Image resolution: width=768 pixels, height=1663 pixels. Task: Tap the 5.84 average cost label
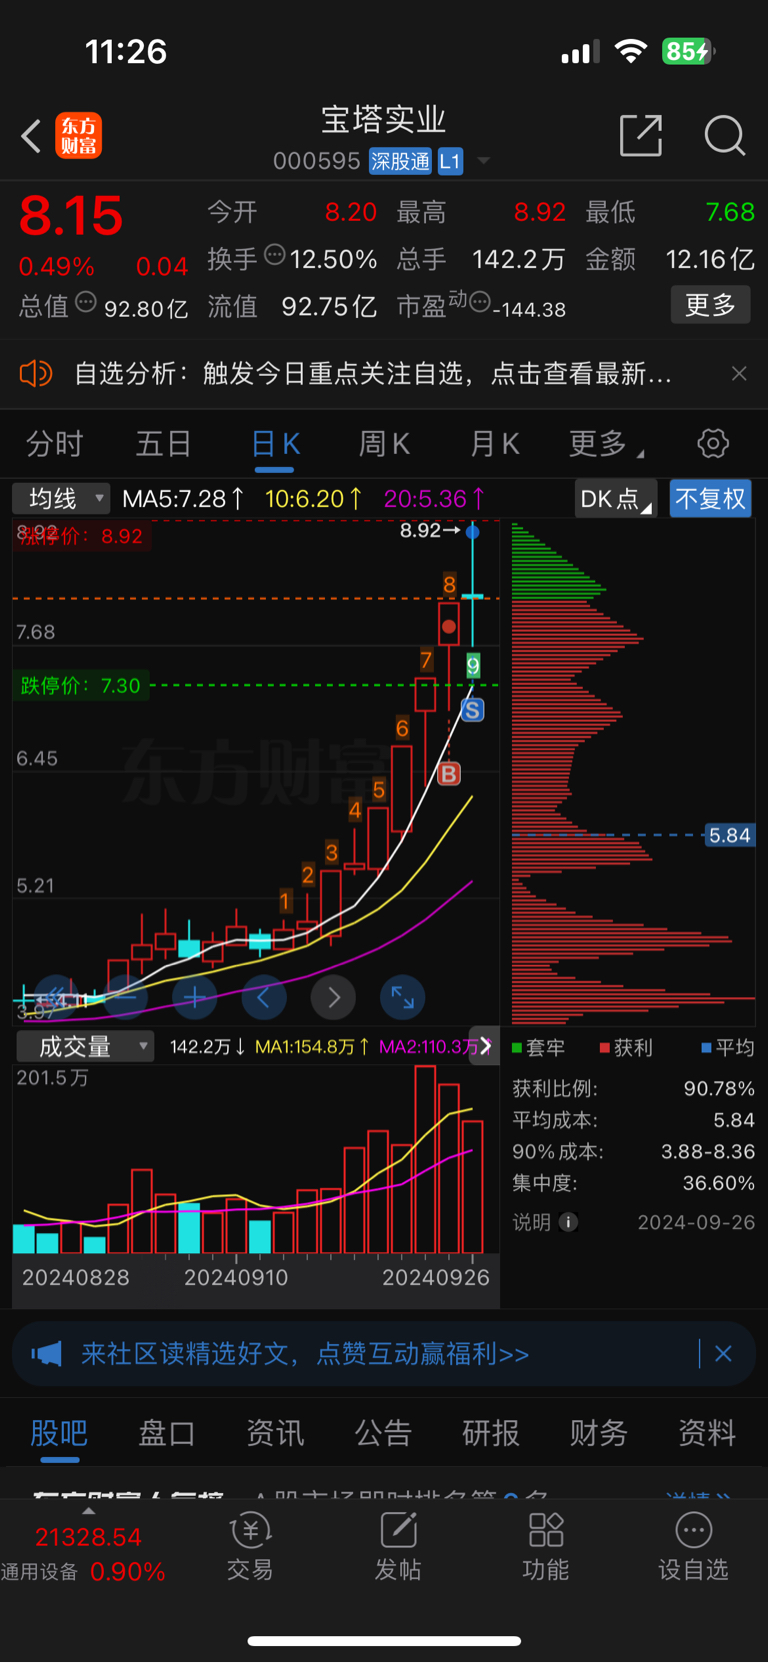click(x=729, y=835)
